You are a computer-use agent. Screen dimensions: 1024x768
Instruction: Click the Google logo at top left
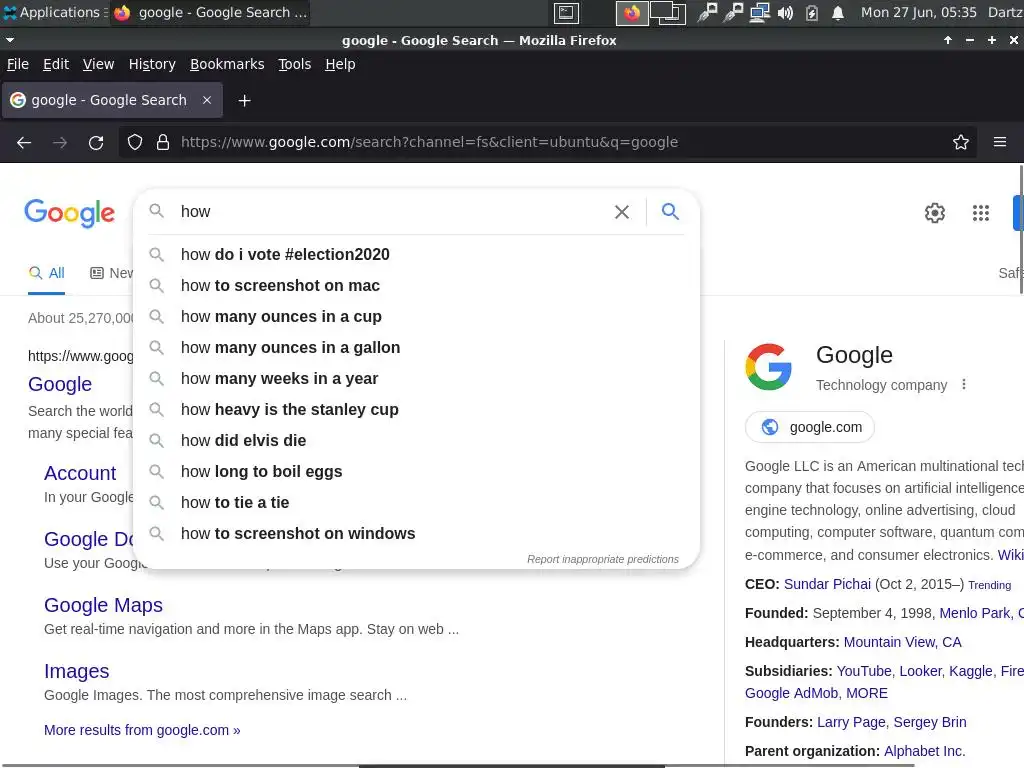click(69, 213)
